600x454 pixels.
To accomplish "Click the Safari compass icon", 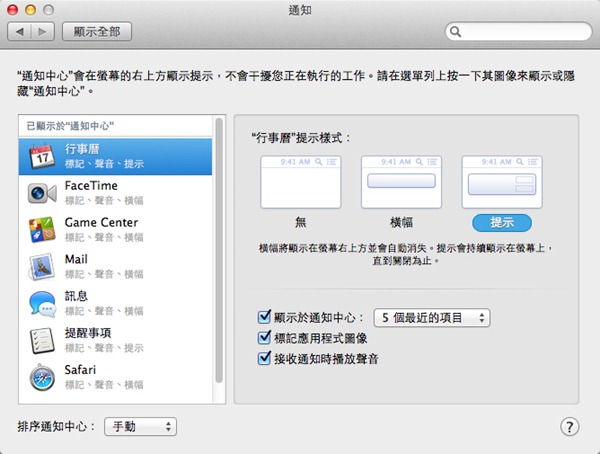I will click(x=42, y=377).
